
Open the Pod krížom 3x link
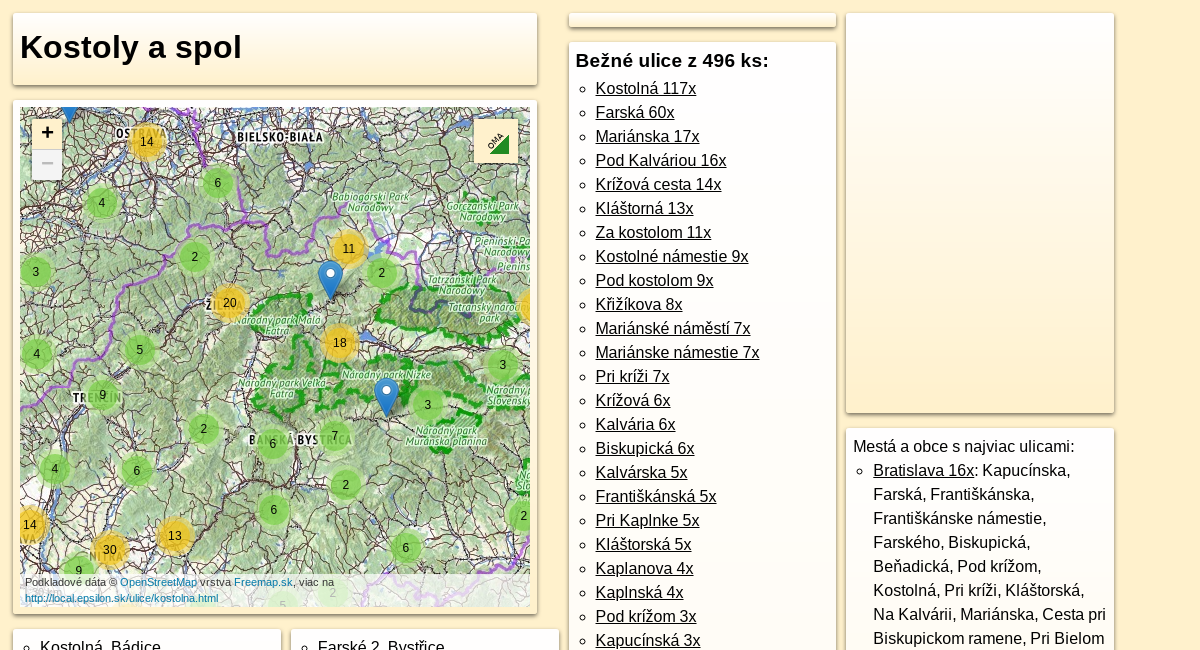pos(646,616)
